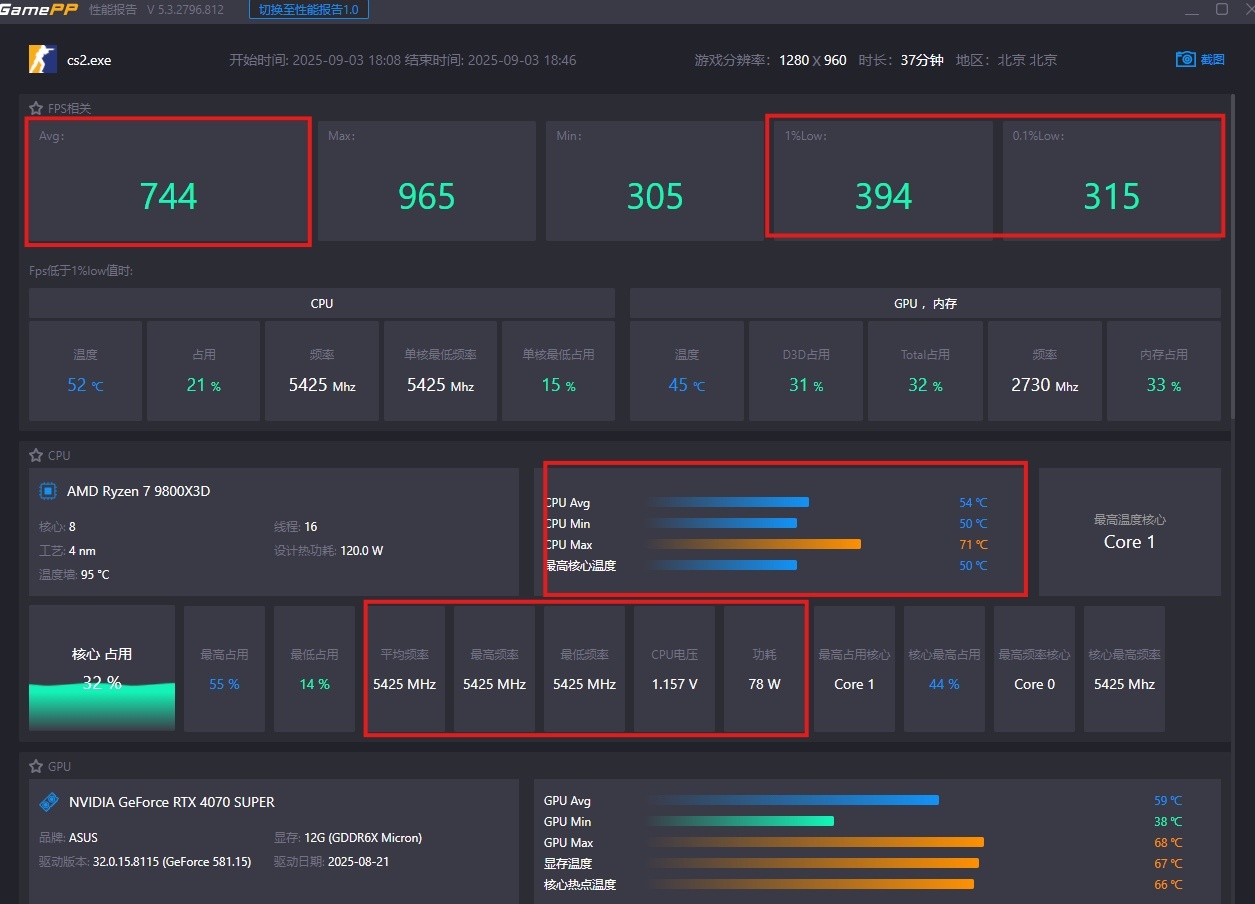This screenshot has height=904, width=1255.
Task: Click the AMD Ryzen 7 9800X3D name
Action: pyautogui.click(x=138, y=491)
